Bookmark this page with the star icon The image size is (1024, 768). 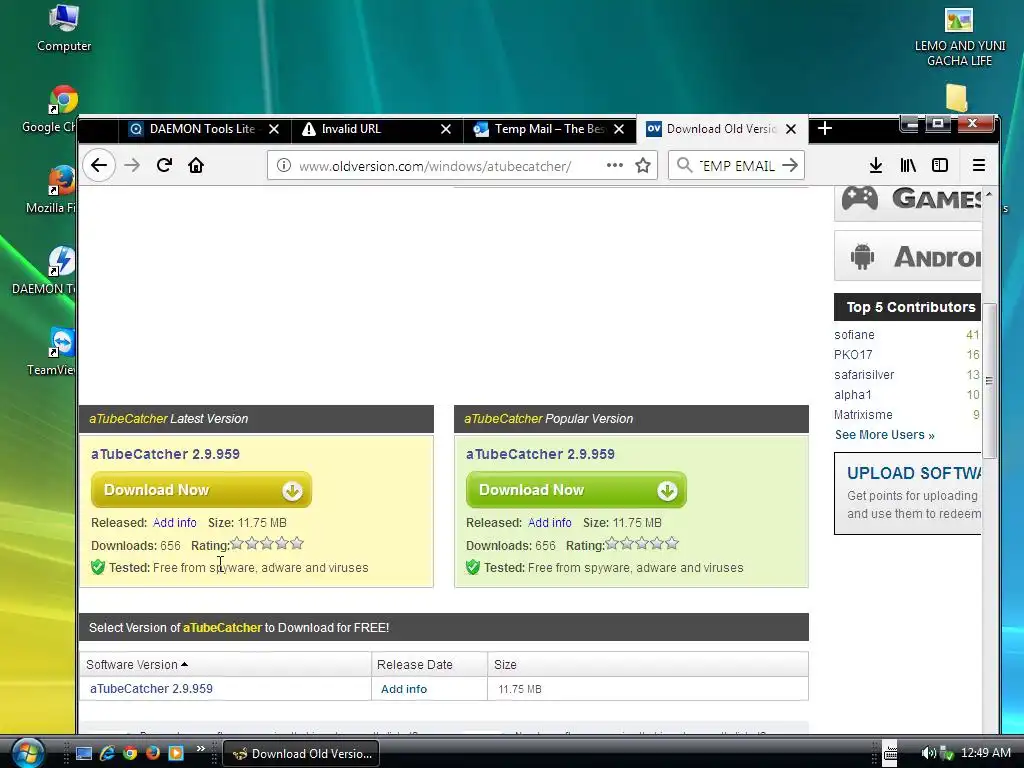[x=643, y=165]
